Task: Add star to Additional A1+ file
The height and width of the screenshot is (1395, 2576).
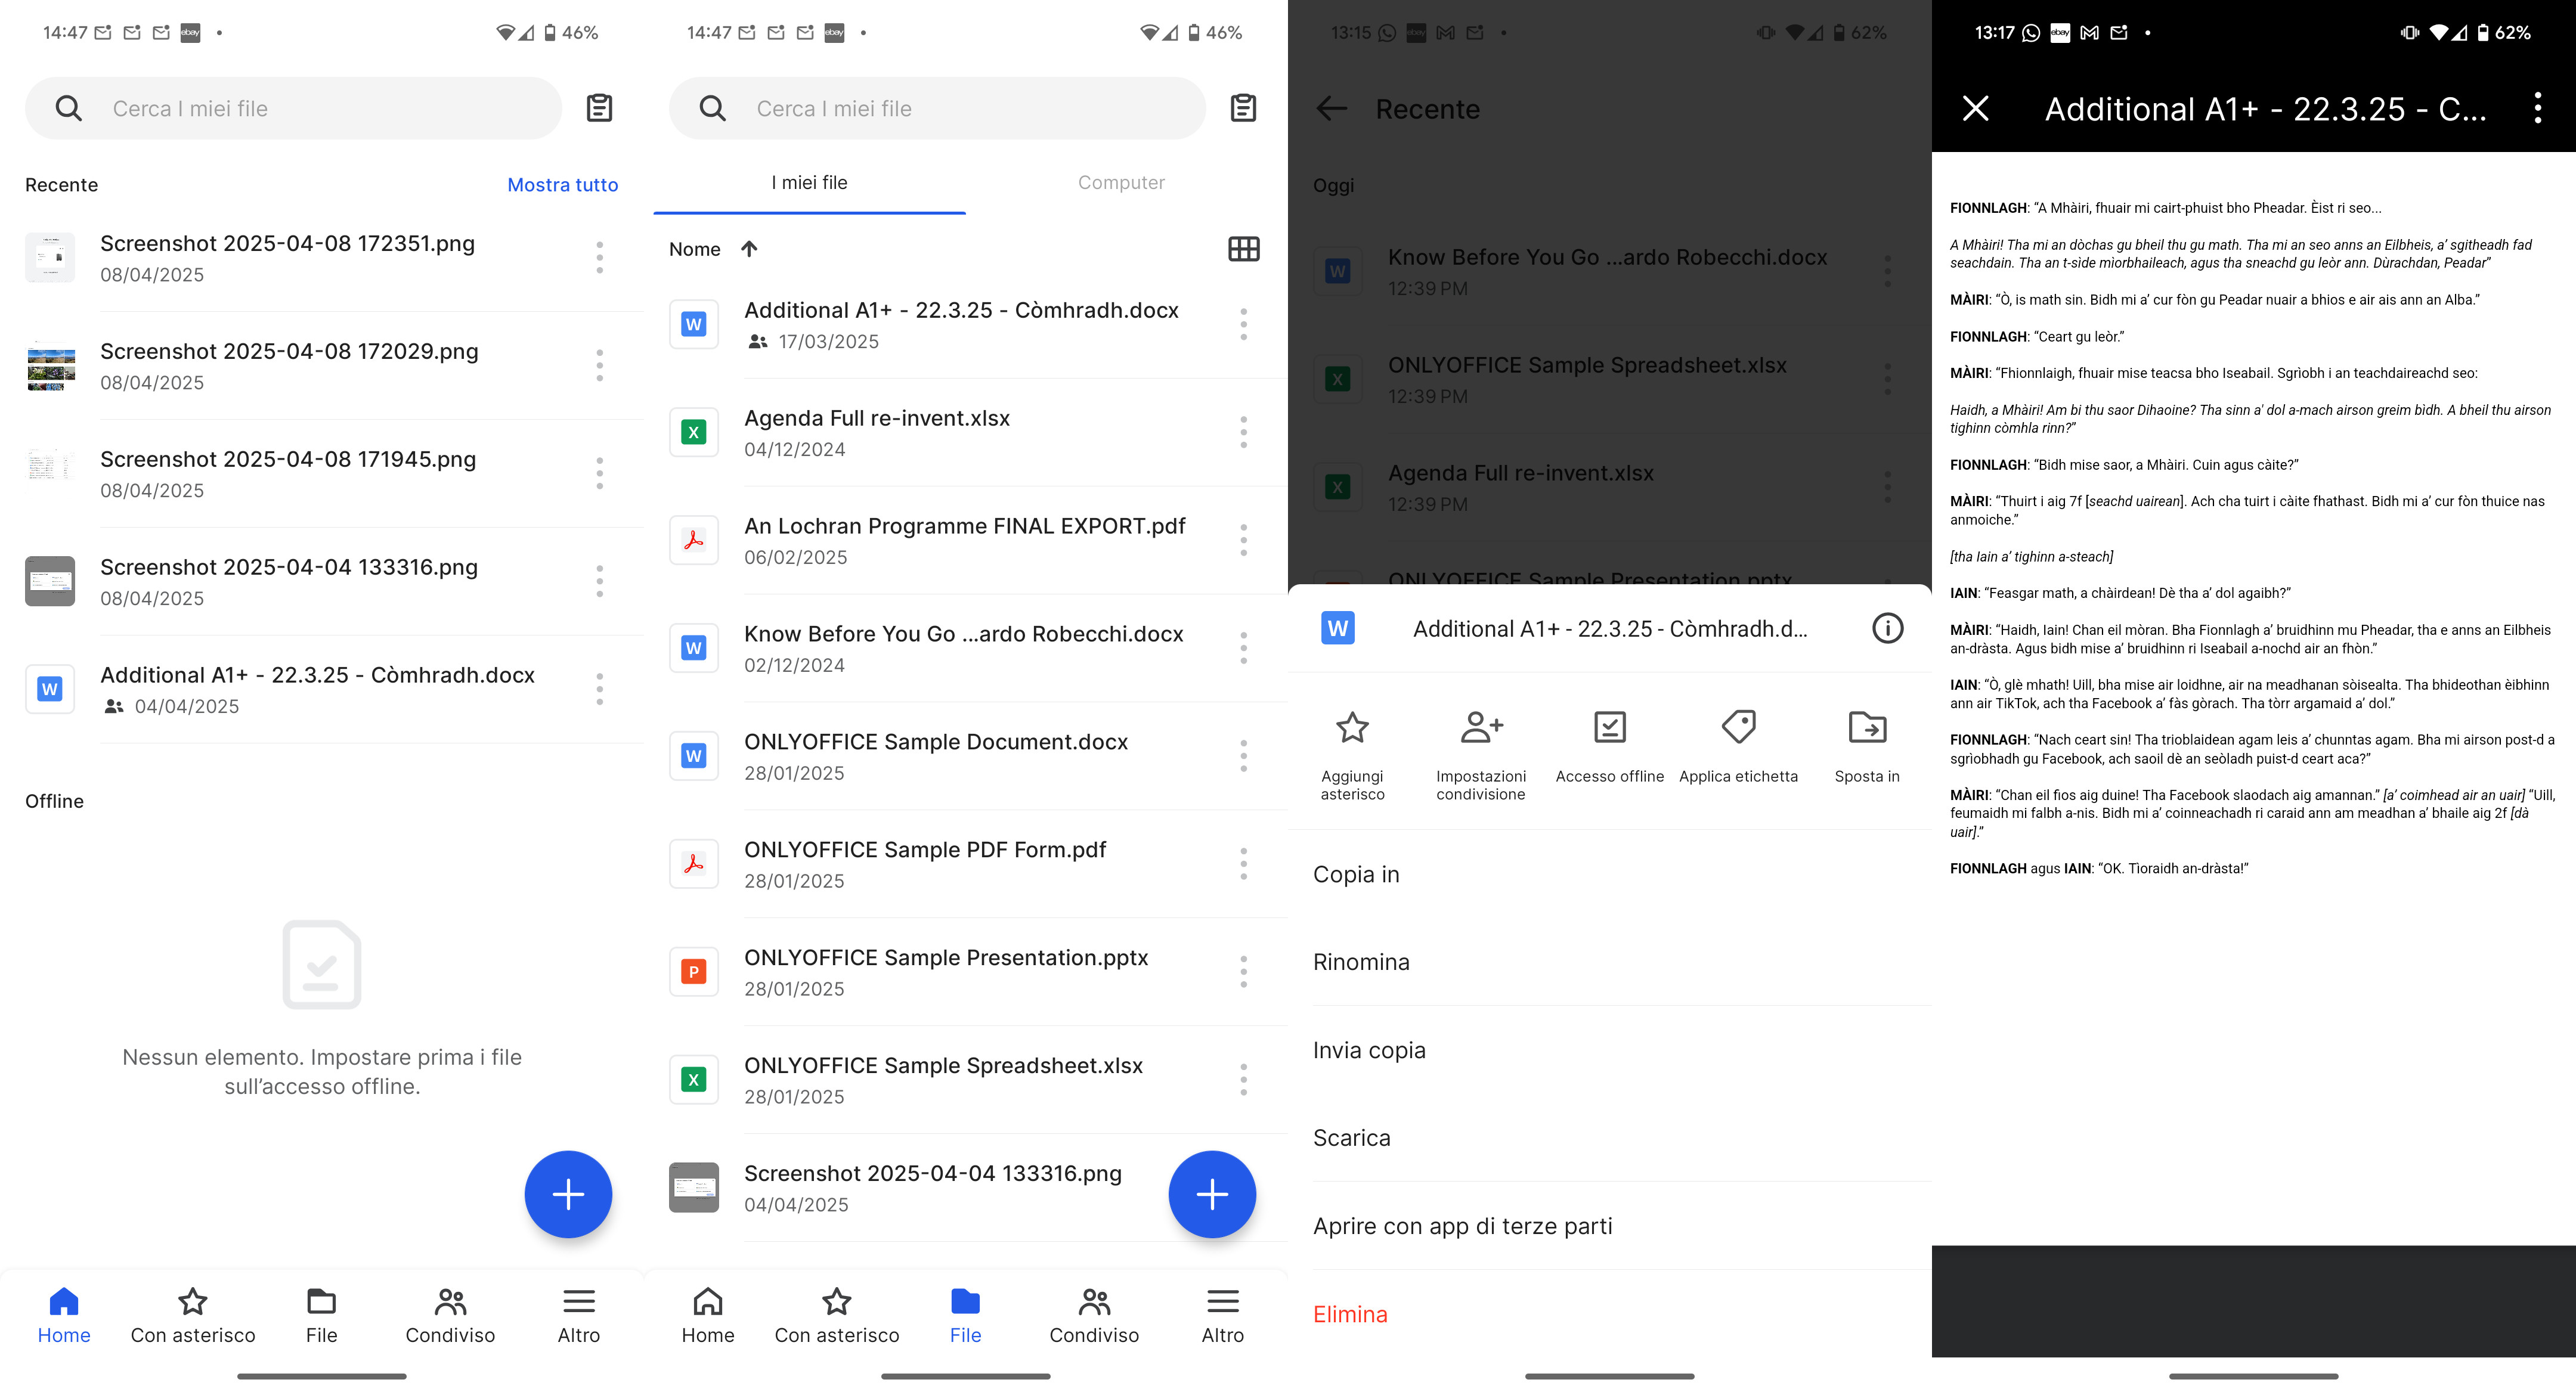Action: pyautogui.click(x=1352, y=754)
